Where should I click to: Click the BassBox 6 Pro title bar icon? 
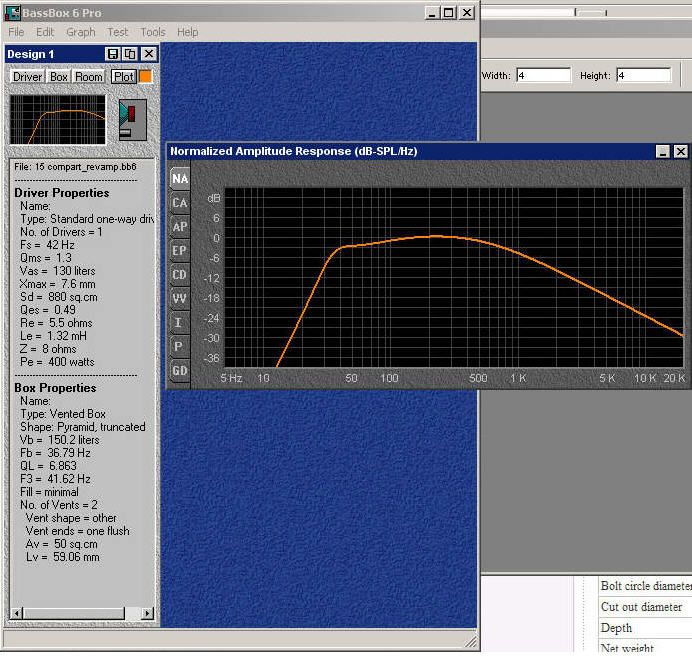click(x=10, y=12)
